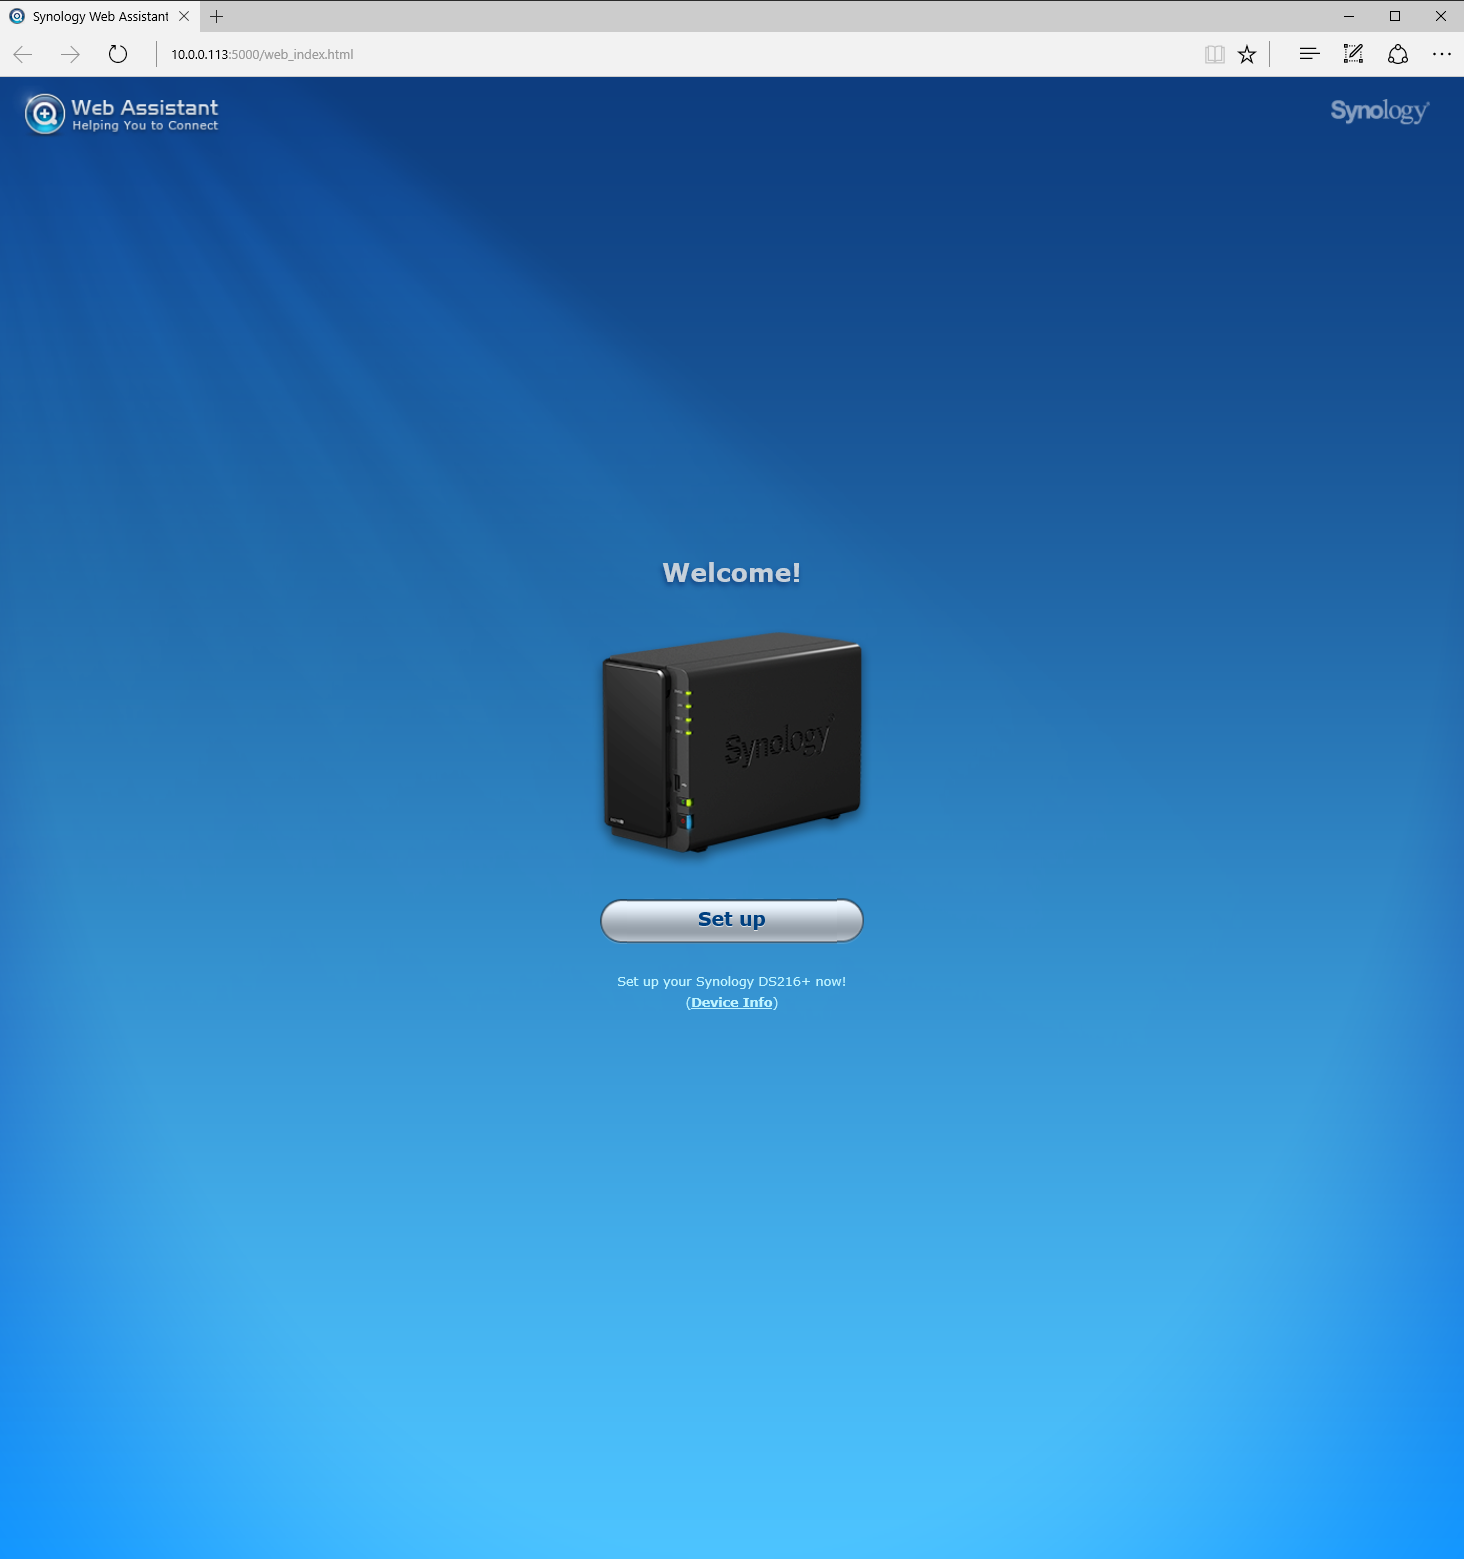Click the Synology brand logo
The width and height of the screenshot is (1464, 1559).
click(1379, 111)
